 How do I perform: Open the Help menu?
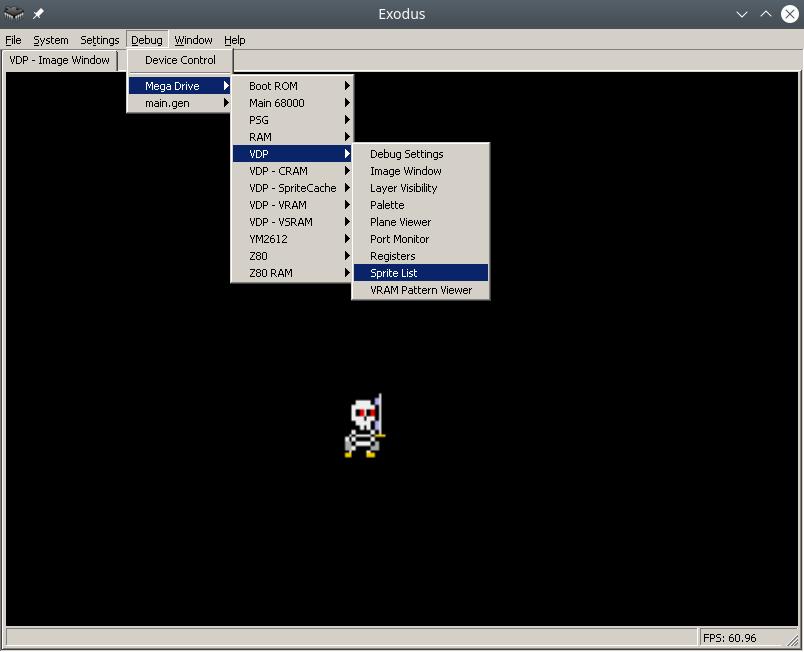point(235,40)
